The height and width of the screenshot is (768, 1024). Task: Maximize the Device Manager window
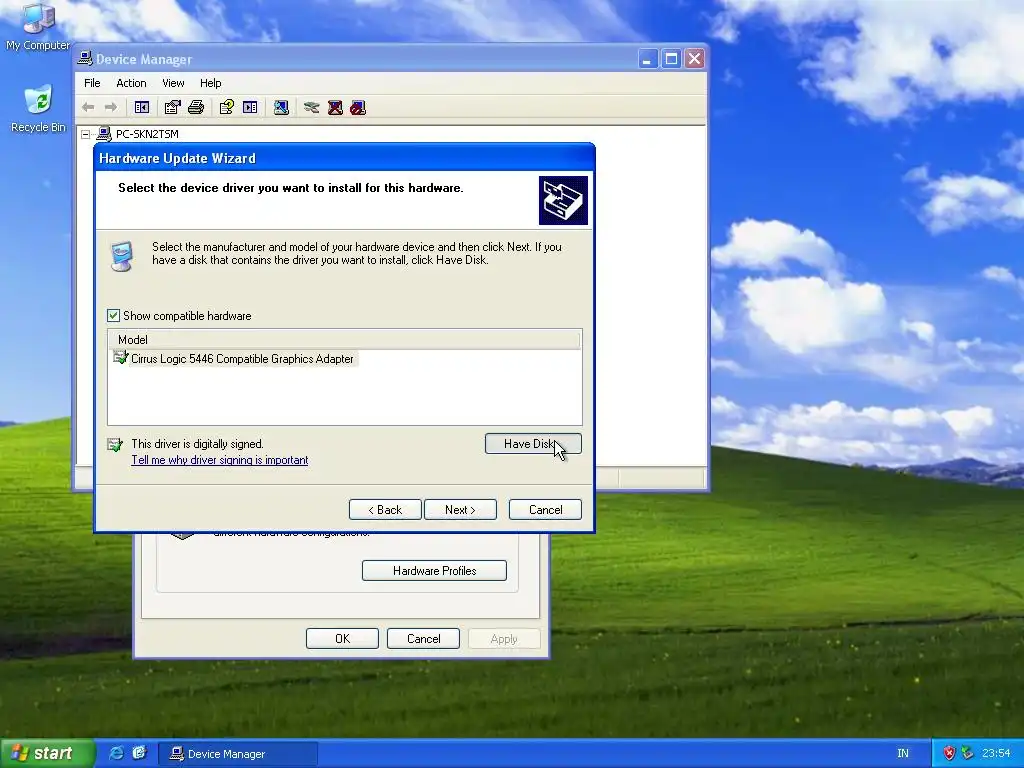(671, 59)
